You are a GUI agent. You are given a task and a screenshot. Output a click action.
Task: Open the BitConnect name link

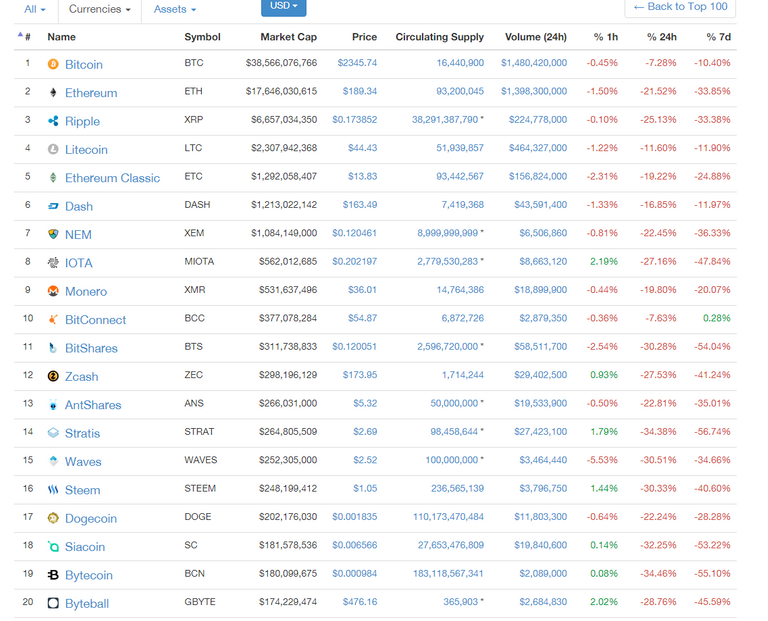tap(96, 320)
